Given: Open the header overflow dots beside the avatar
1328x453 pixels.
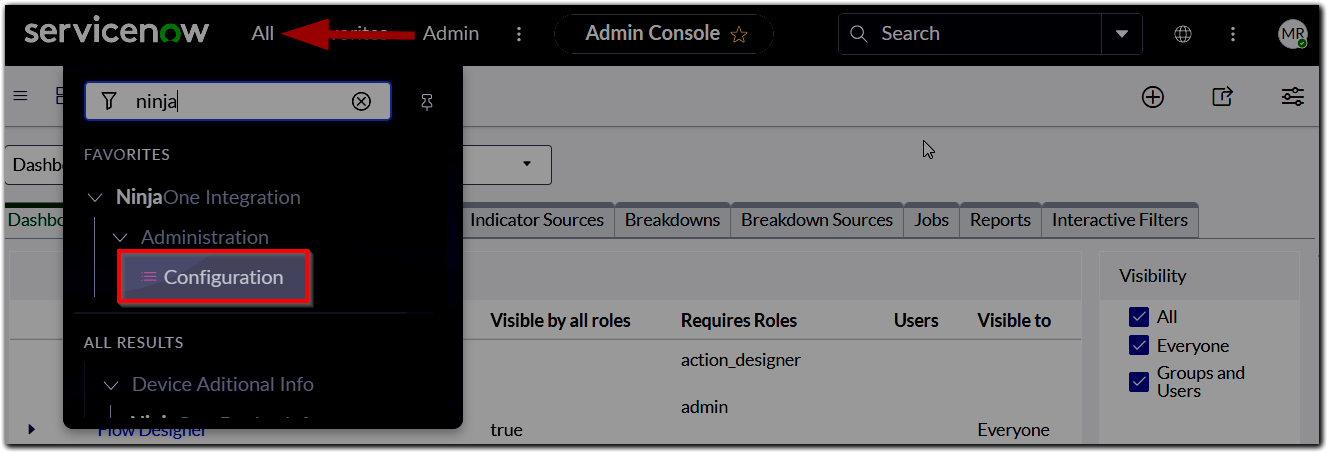Looking at the screenshot, I should click(1233, 34).
